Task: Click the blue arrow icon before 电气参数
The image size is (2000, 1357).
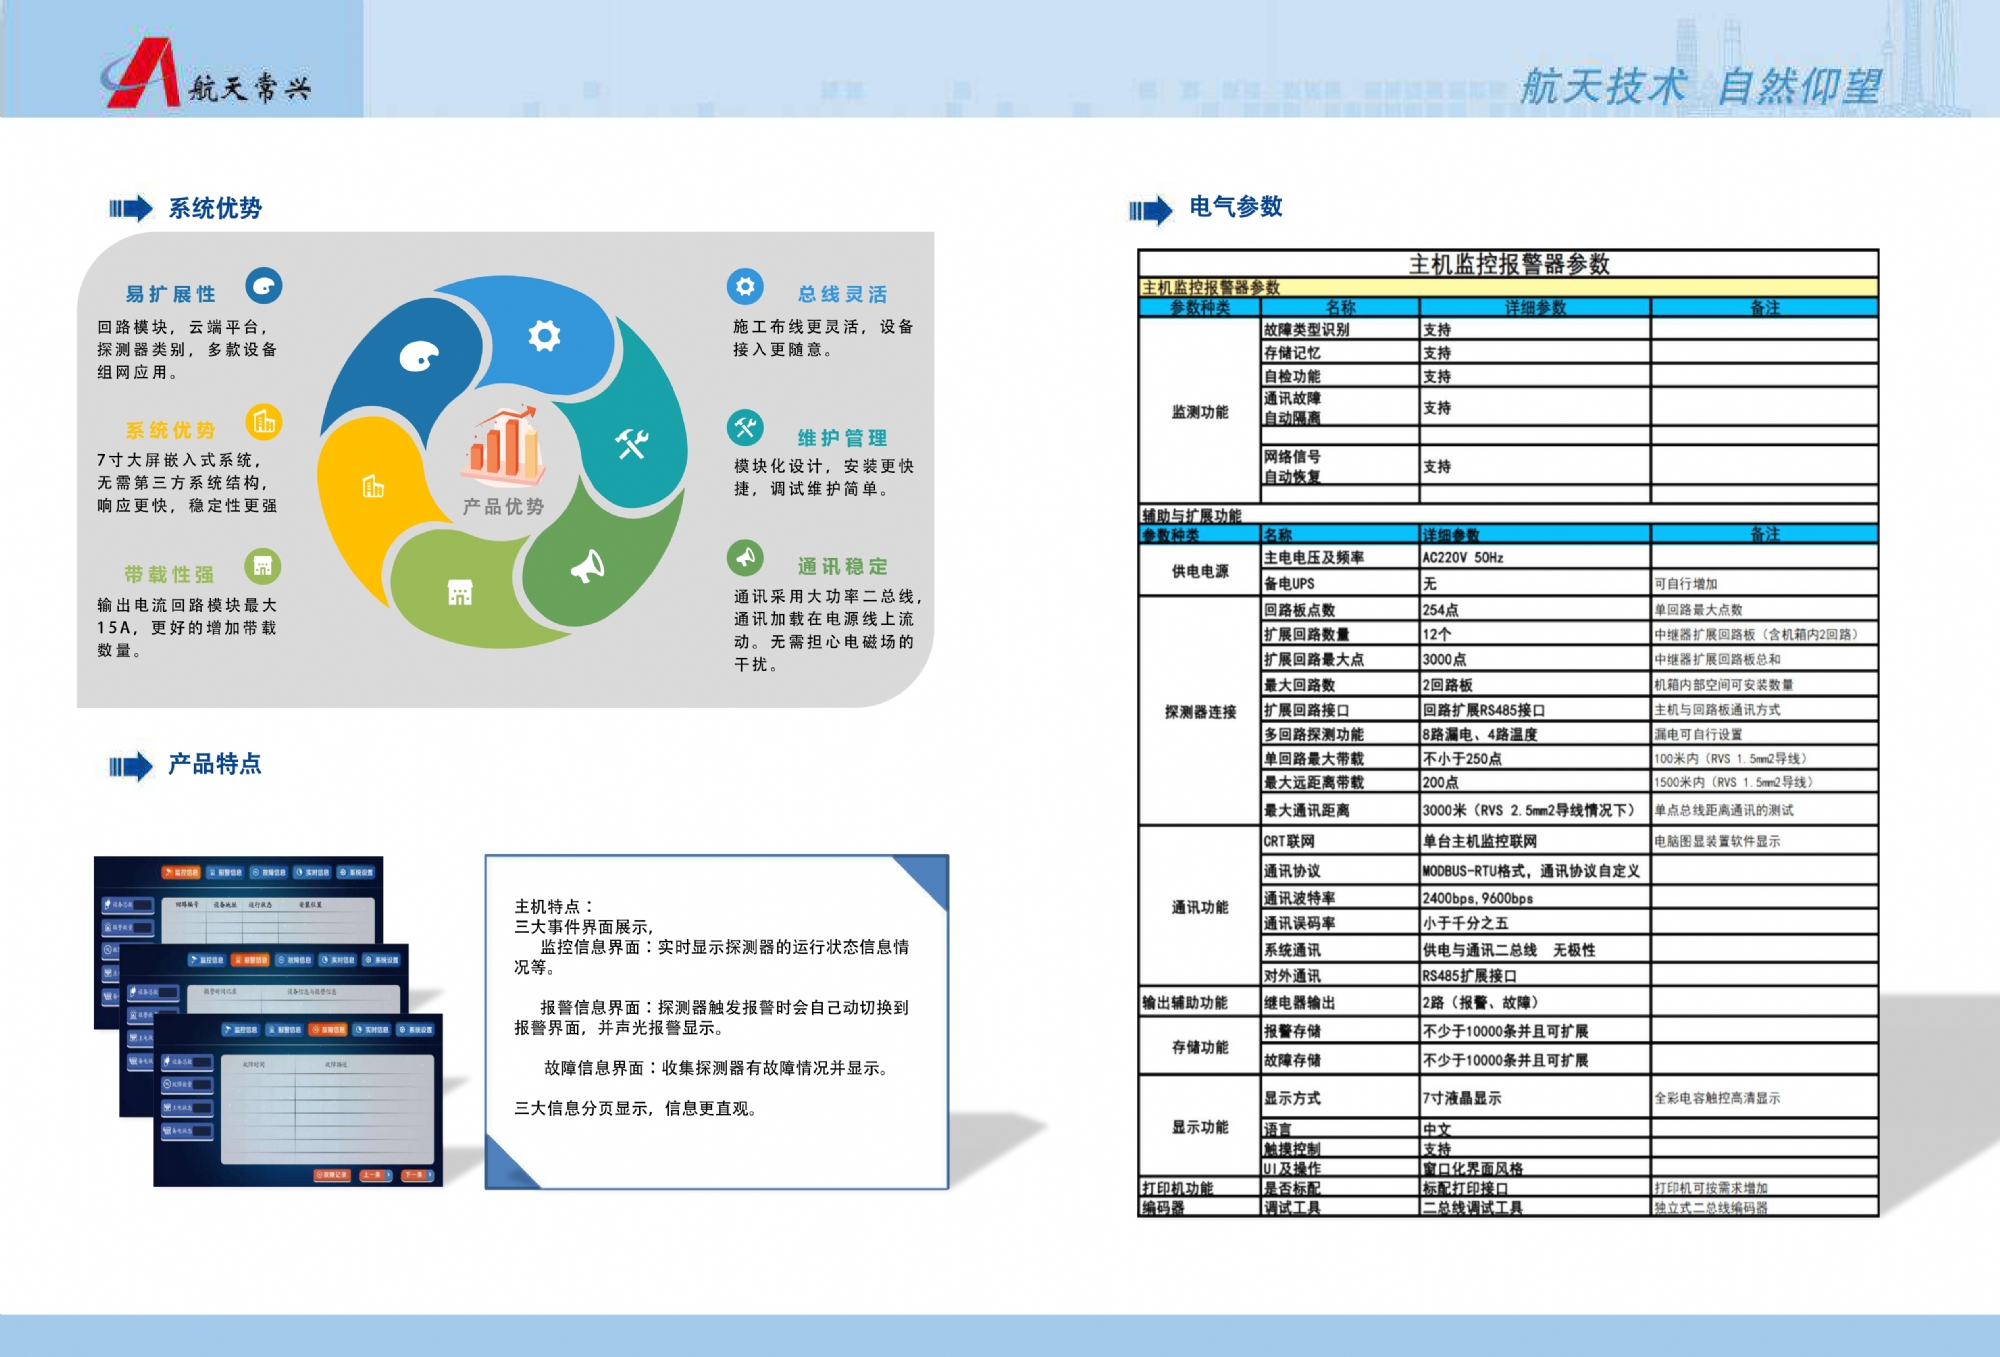Action: tap(1150, 210)
